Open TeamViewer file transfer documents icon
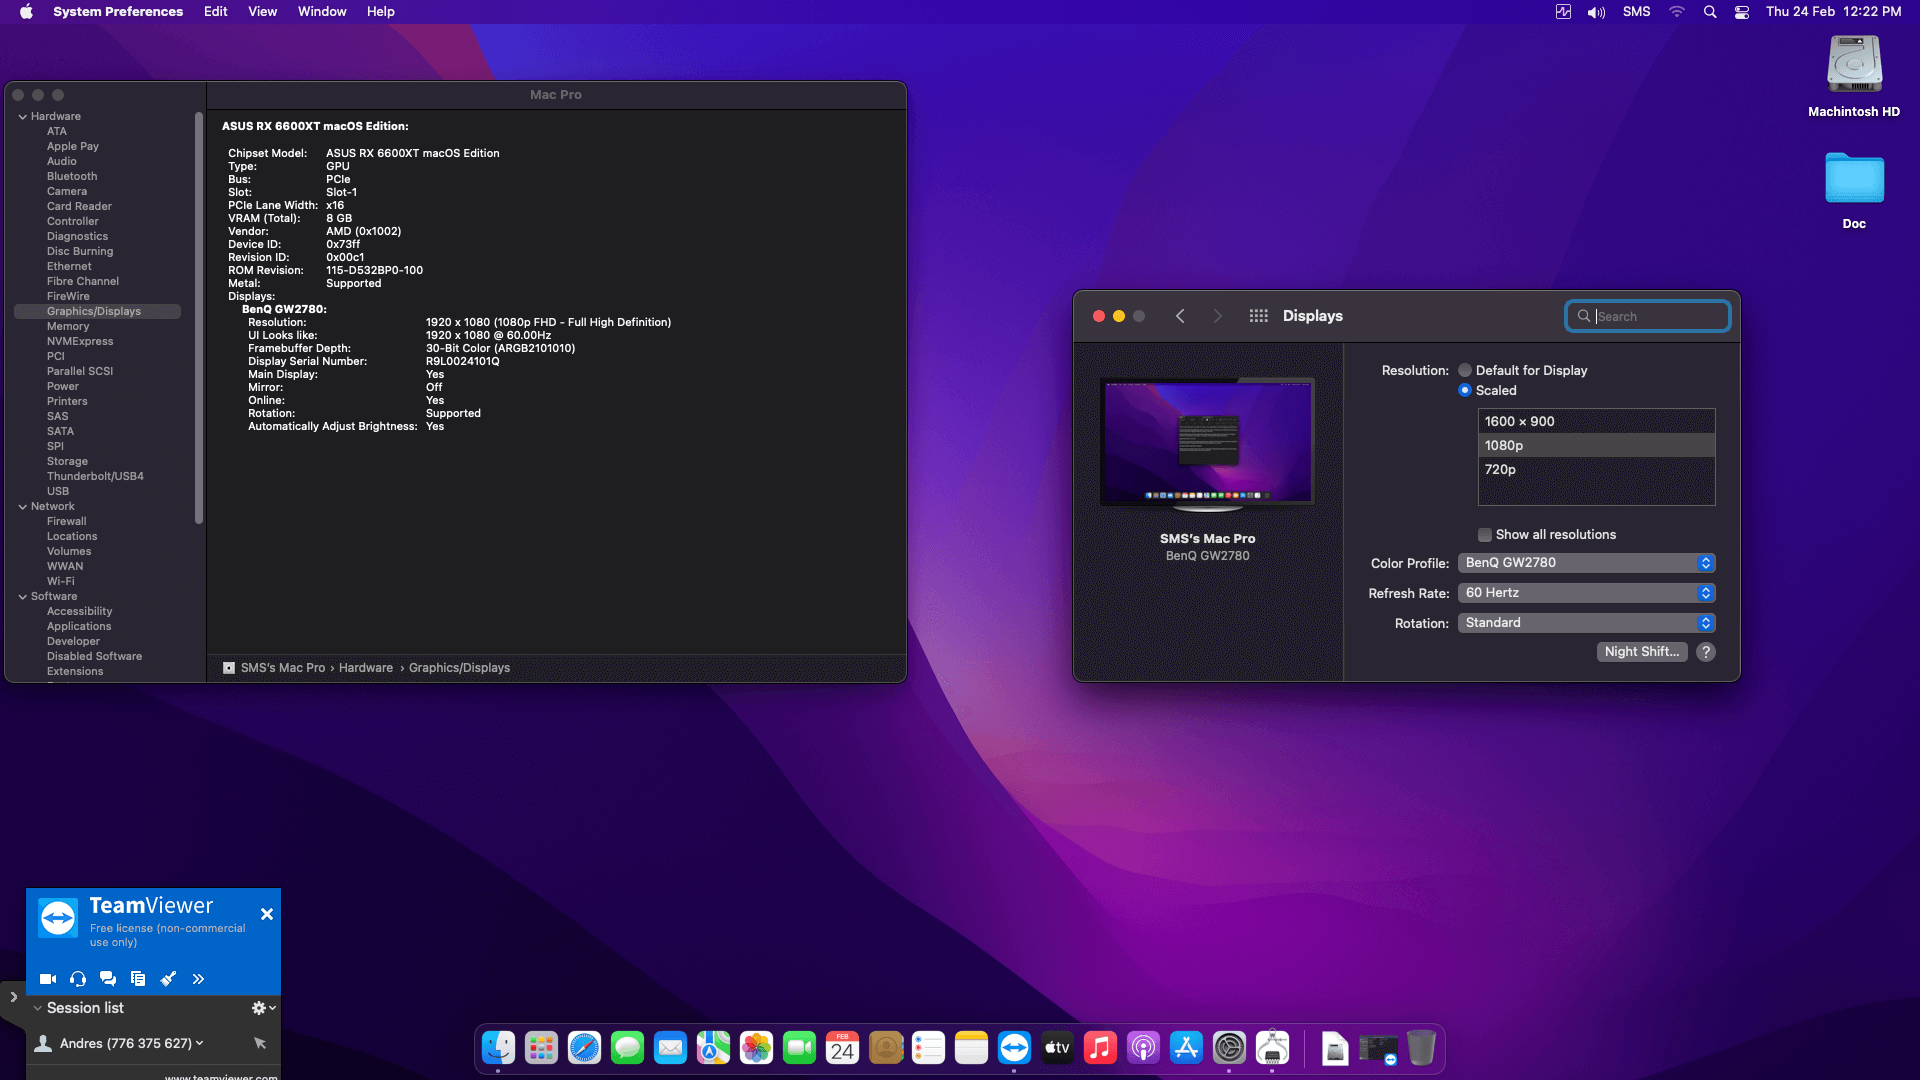This screenshot has width=1920, height=1080. 138,979
